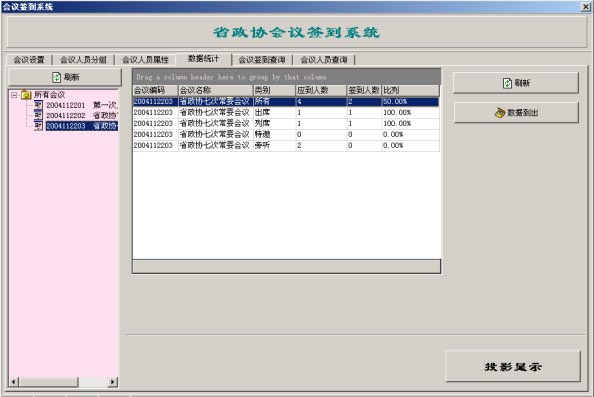The height and width of the screenshot is (397, 594).
Task: Select the 数据统计 tab
Action: click(203, 58)
